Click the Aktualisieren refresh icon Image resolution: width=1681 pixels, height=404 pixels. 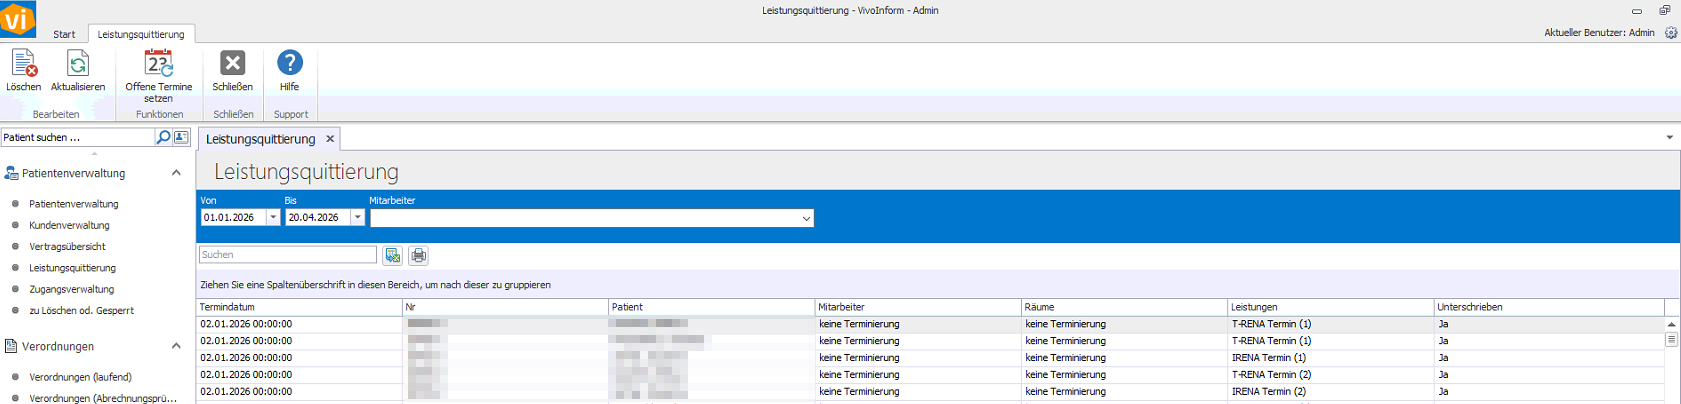[77, 65]
